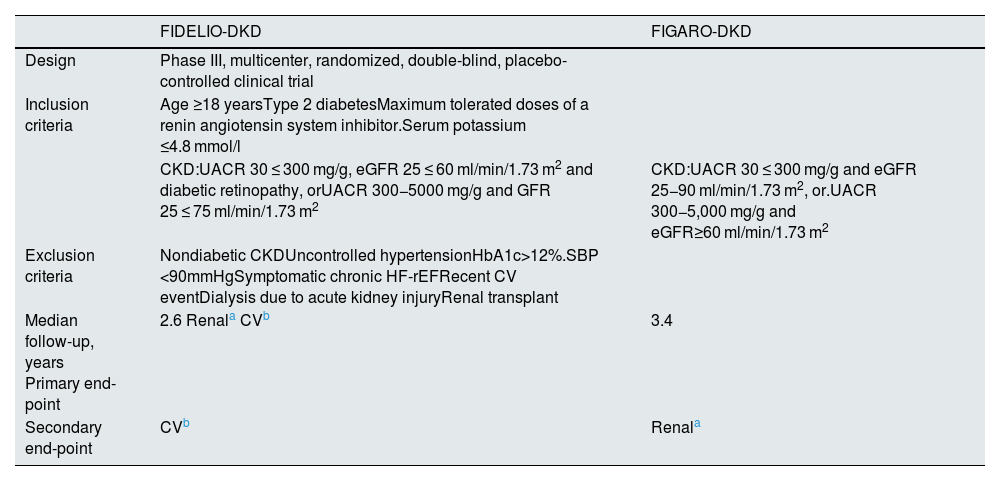1000x481 pixels.
Task: Click the 2.6 median follow-up value
Action: pyautogui.click(x=171, y=320)
